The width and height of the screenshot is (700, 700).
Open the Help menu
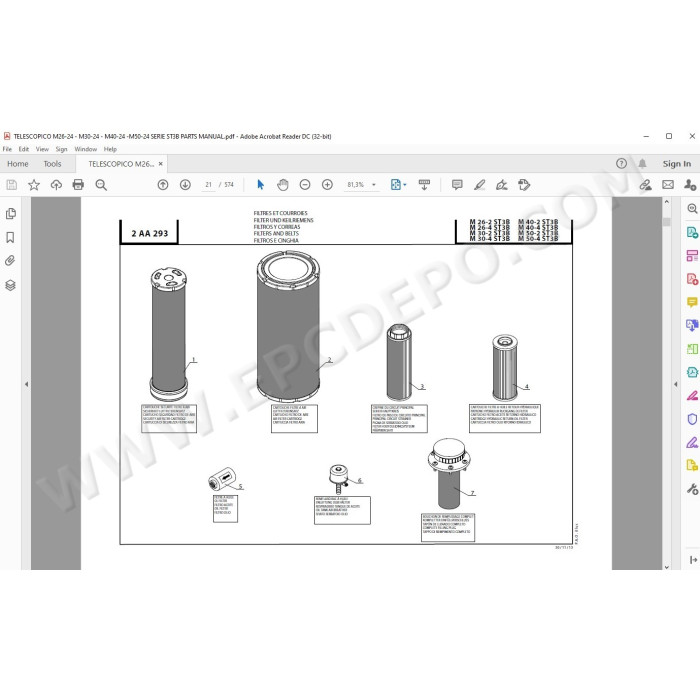110,149
